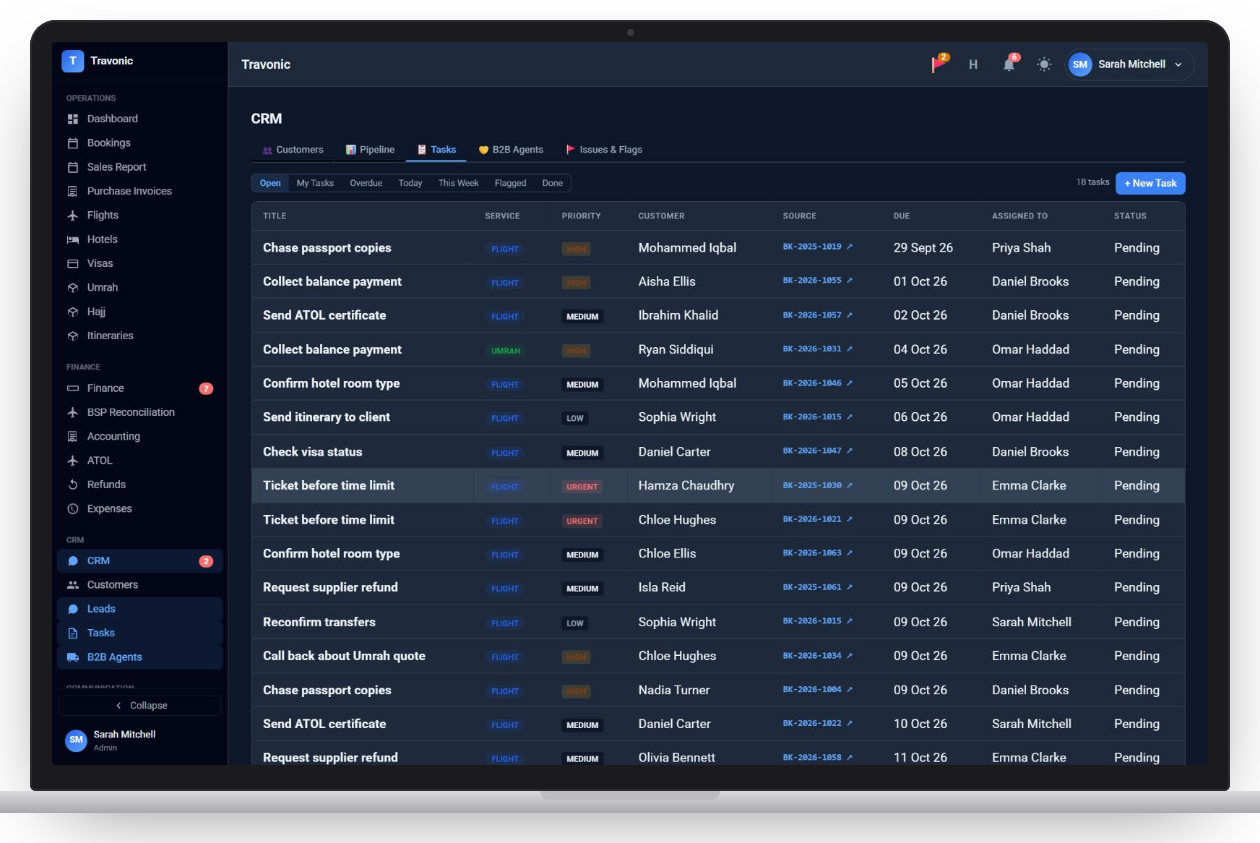Image resolution: width=1260 pixels, height=843 pixels.
Task: Sort by the Due column header
Action: coord(901,216)
